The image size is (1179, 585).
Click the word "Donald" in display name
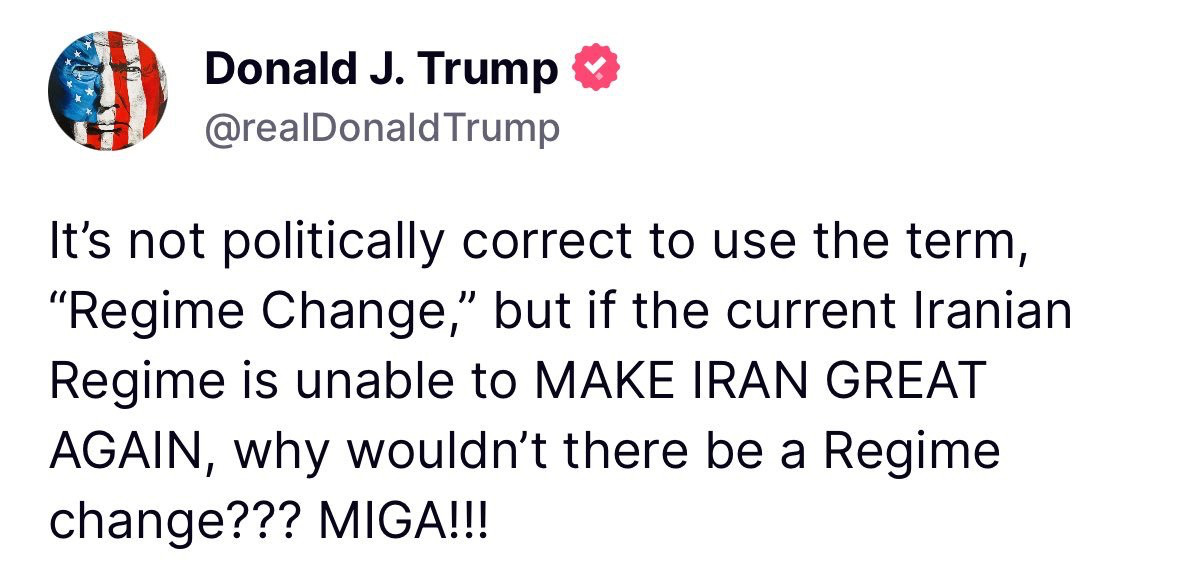point(280,70)
